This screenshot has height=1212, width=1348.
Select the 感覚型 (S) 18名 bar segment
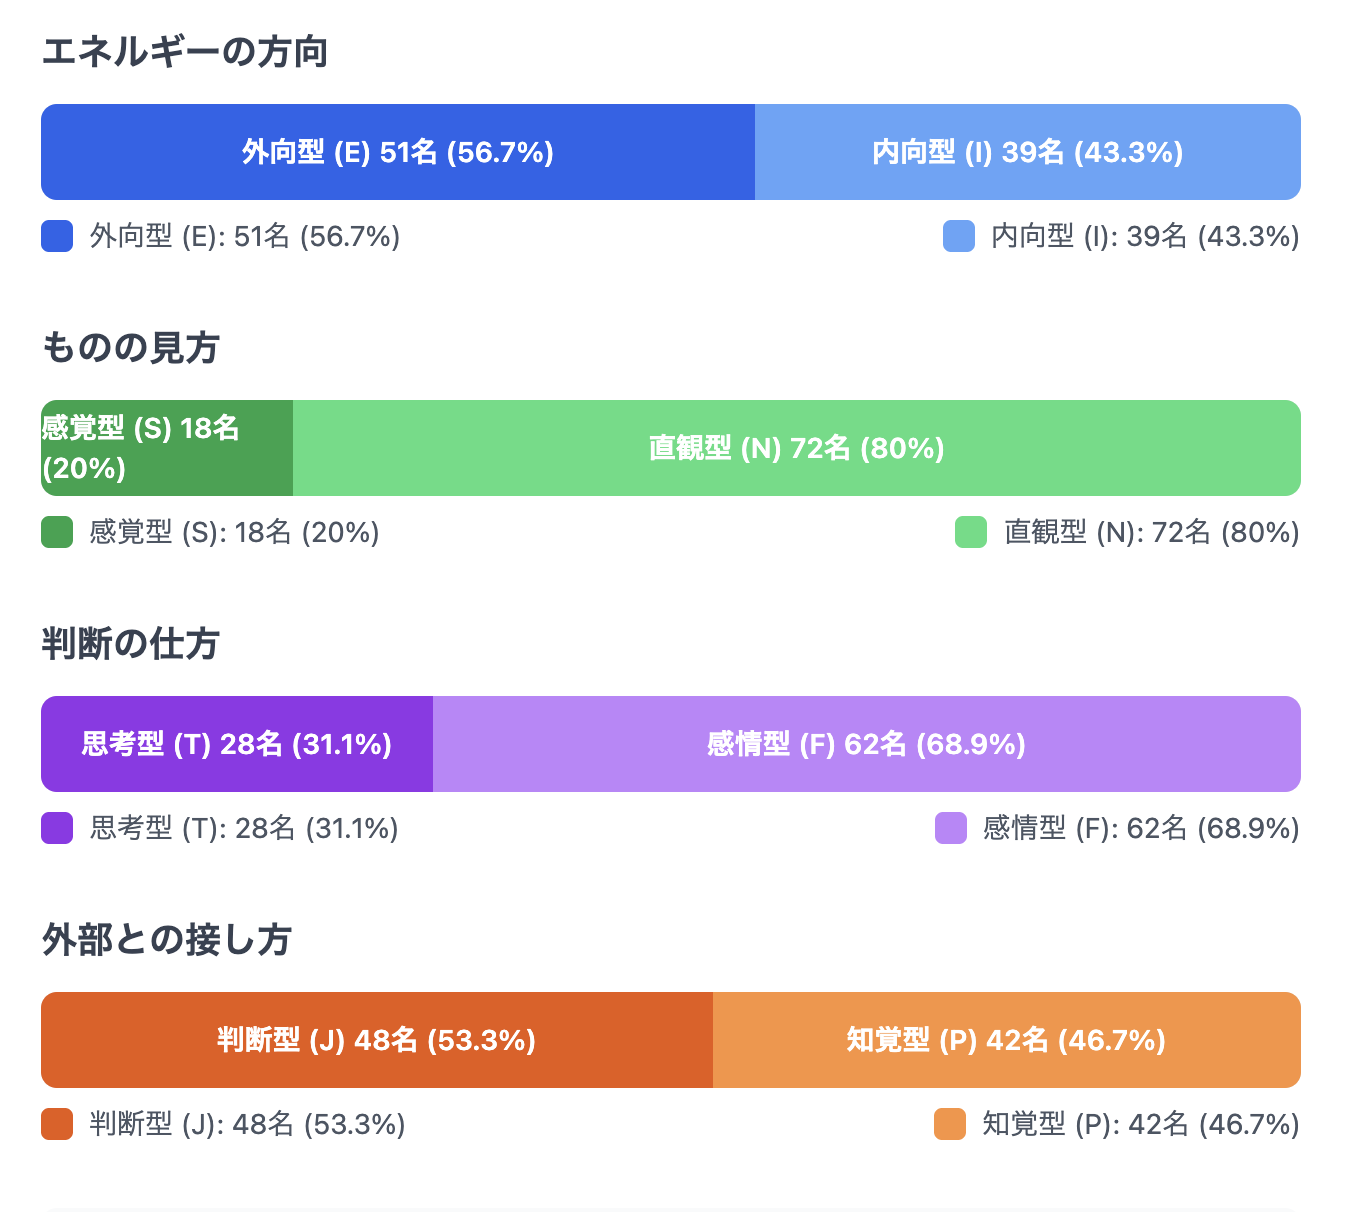(166, 448)
